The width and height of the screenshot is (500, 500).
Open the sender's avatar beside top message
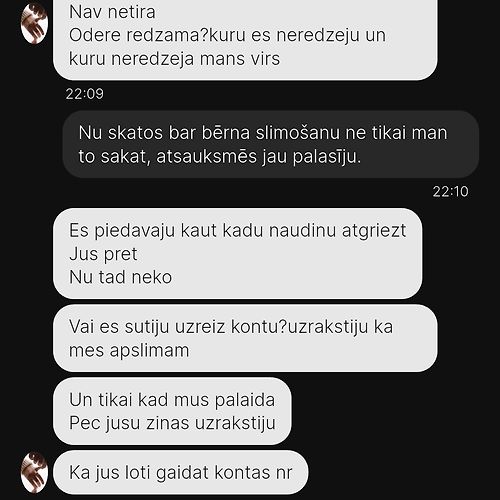(34, 24)
